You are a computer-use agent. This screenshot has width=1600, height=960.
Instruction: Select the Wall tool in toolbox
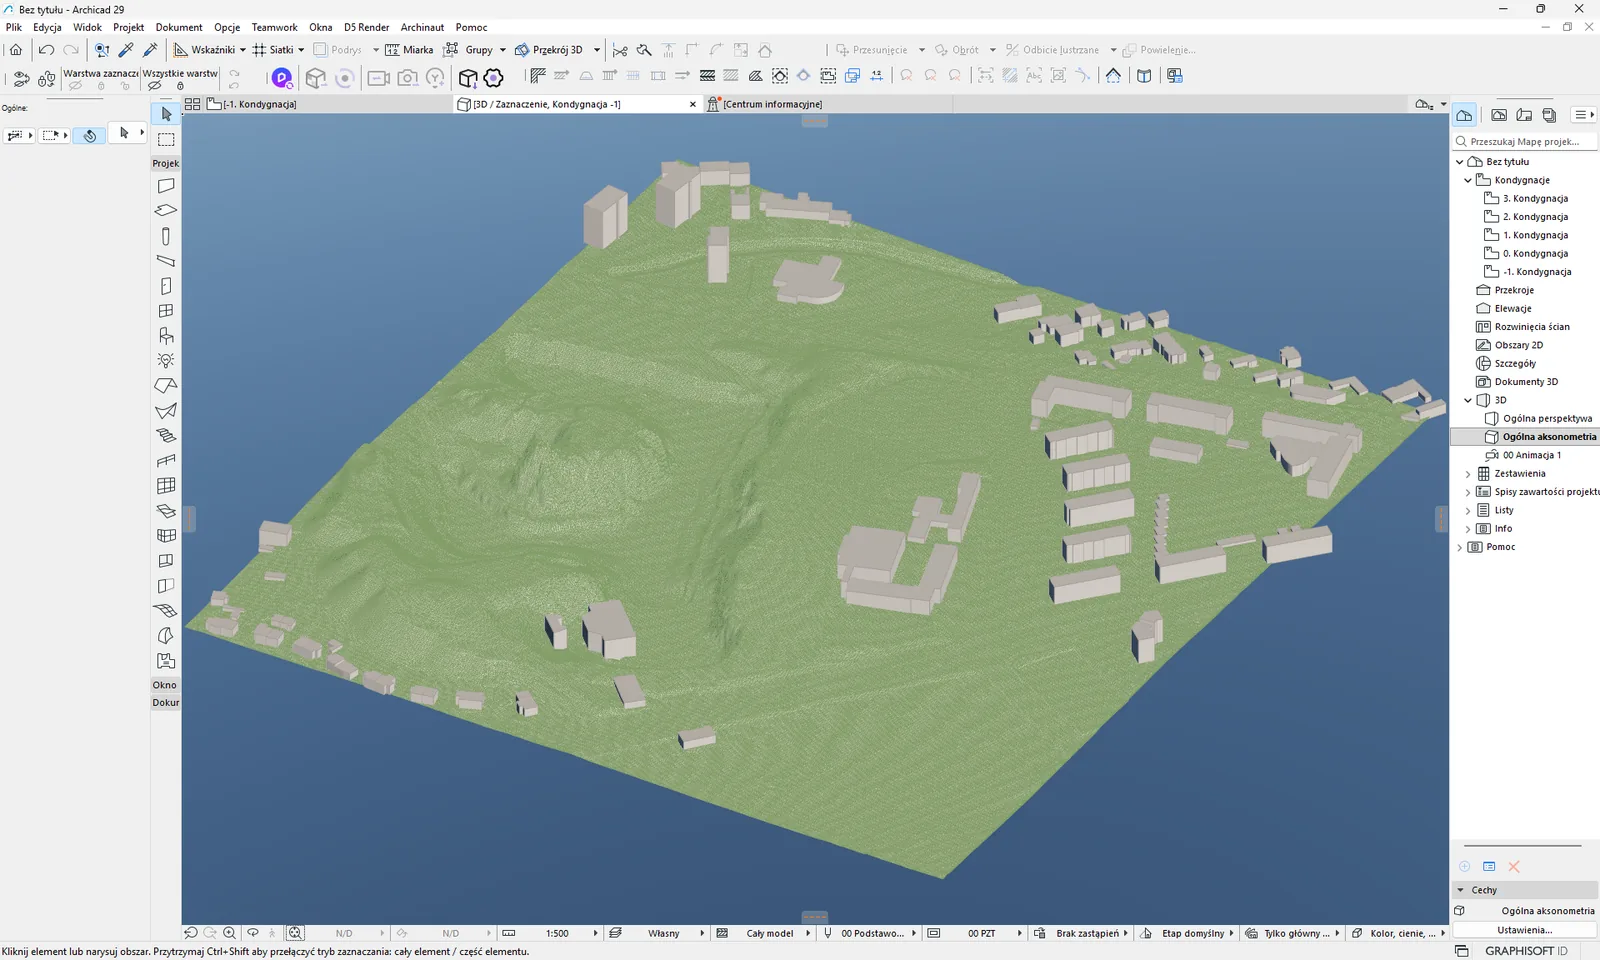click(x=166, y=186)
